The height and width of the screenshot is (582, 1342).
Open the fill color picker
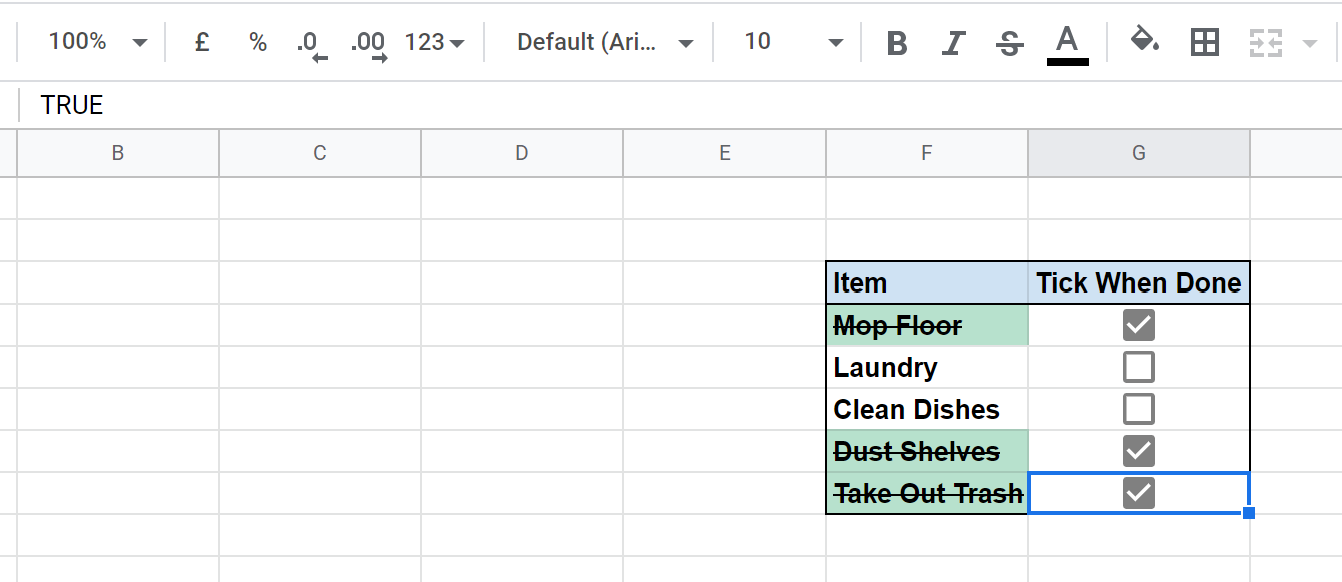click(1145, 42)
